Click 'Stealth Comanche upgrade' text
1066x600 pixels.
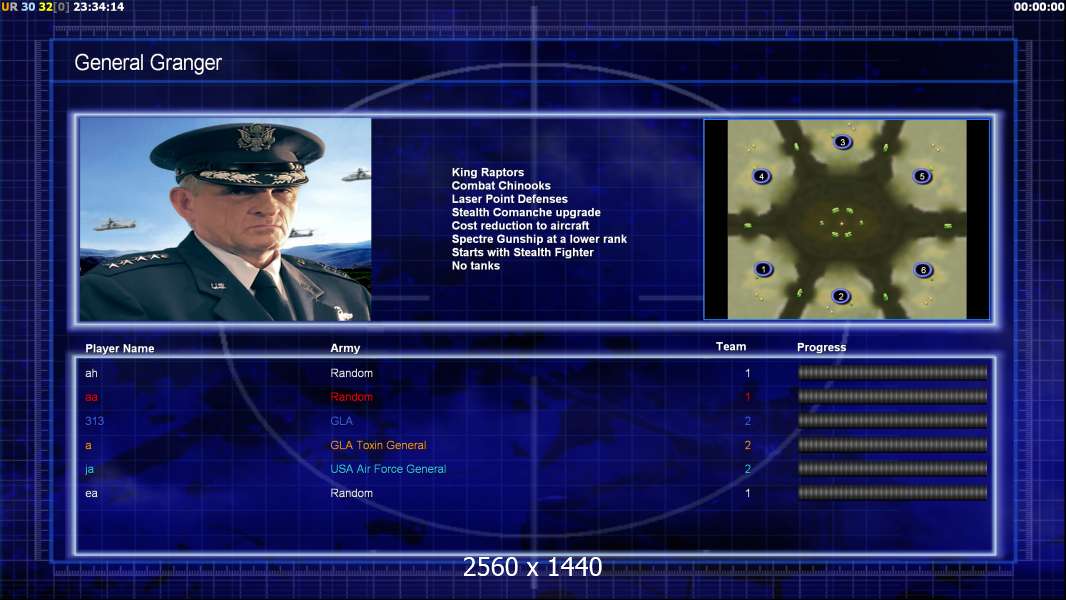[526, 212]
